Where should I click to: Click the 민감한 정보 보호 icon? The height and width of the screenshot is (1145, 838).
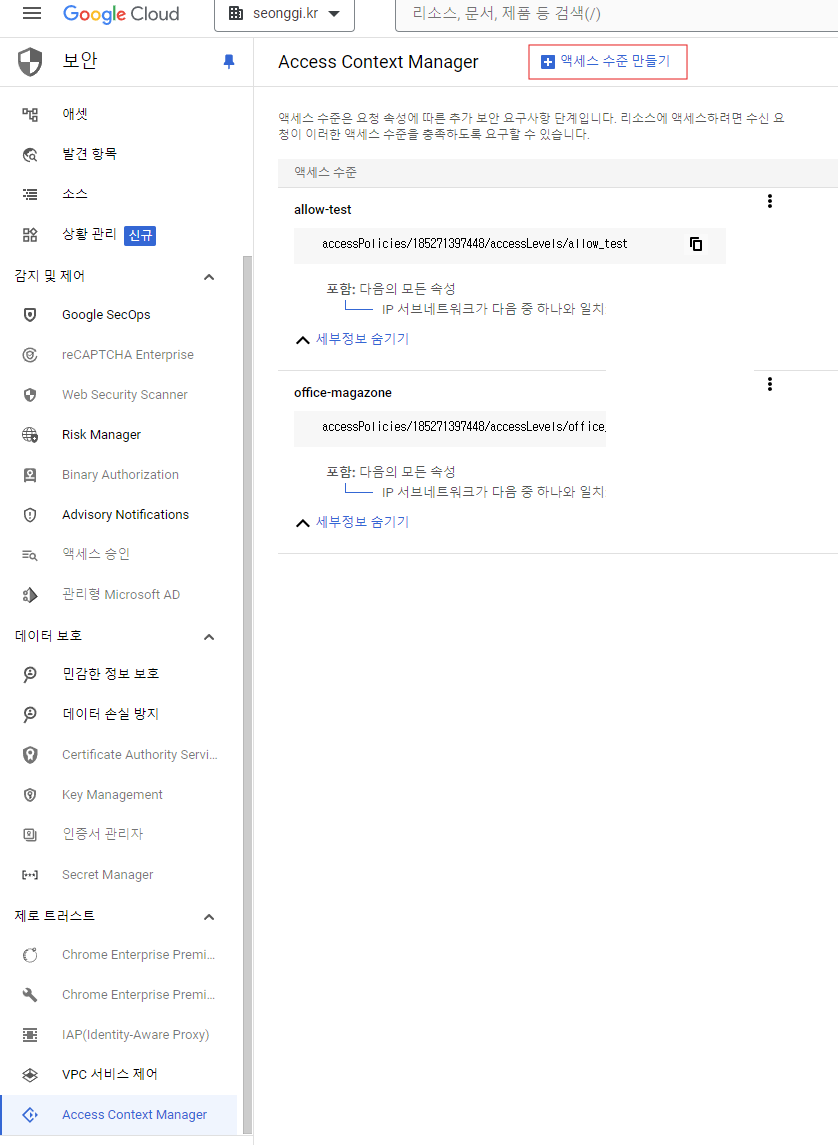pos(30,674)
